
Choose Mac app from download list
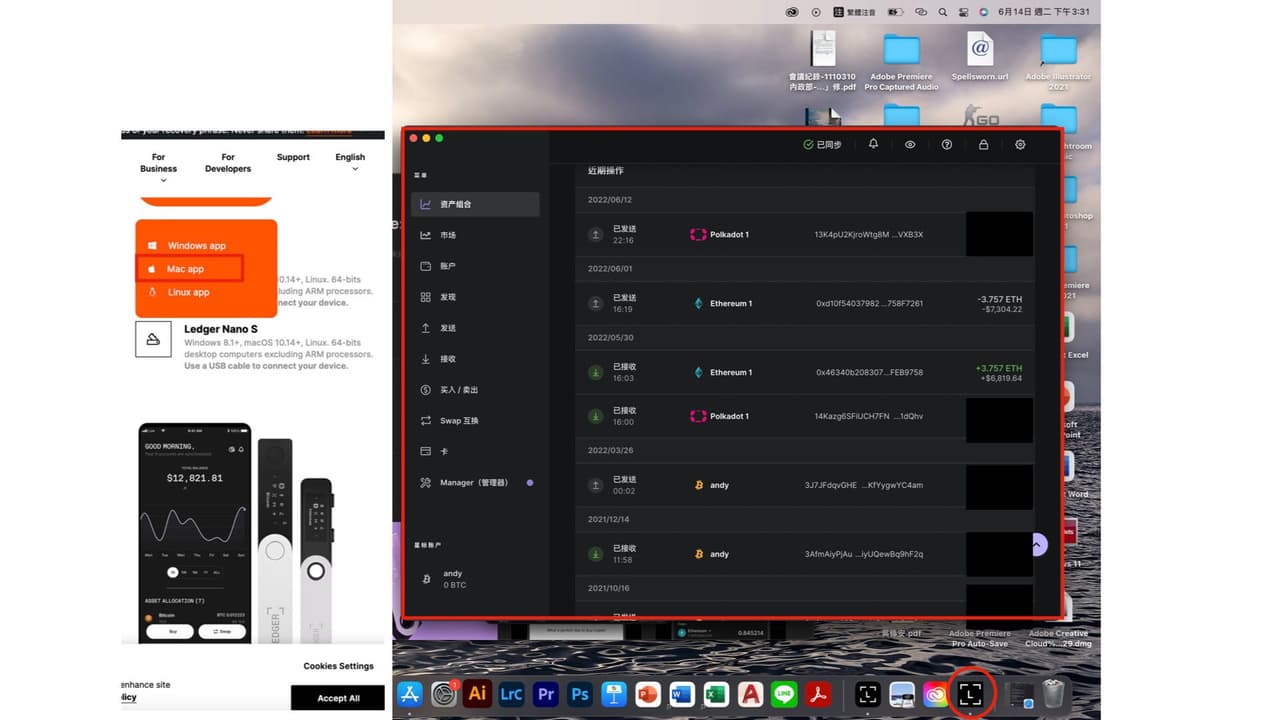190,269
